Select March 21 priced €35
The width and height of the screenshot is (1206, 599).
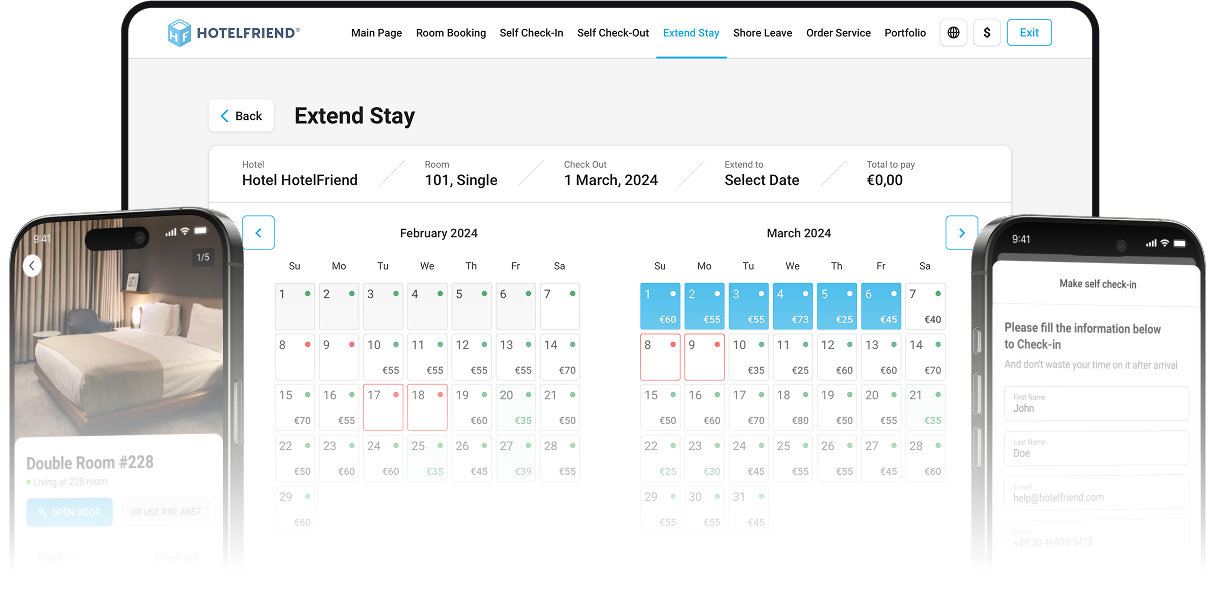tap(924, 408)
